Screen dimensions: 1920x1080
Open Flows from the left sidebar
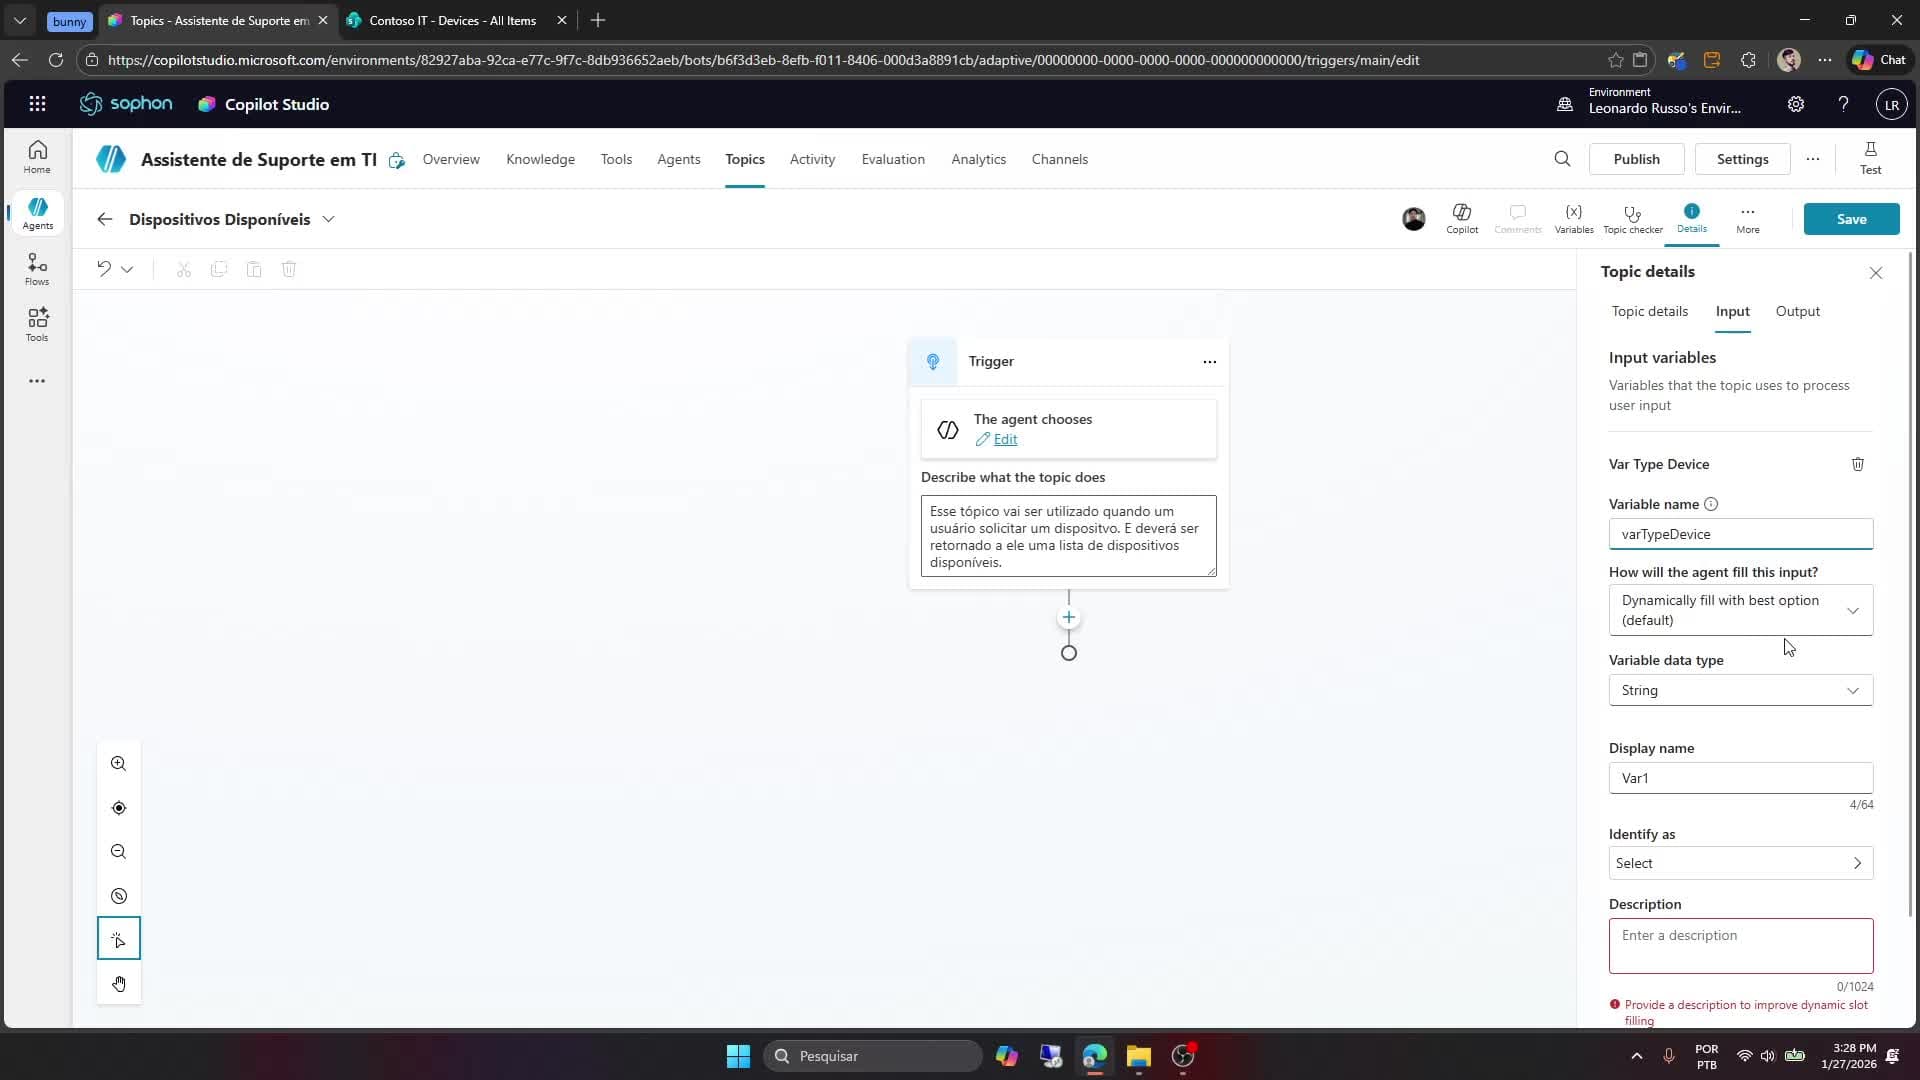36,268
